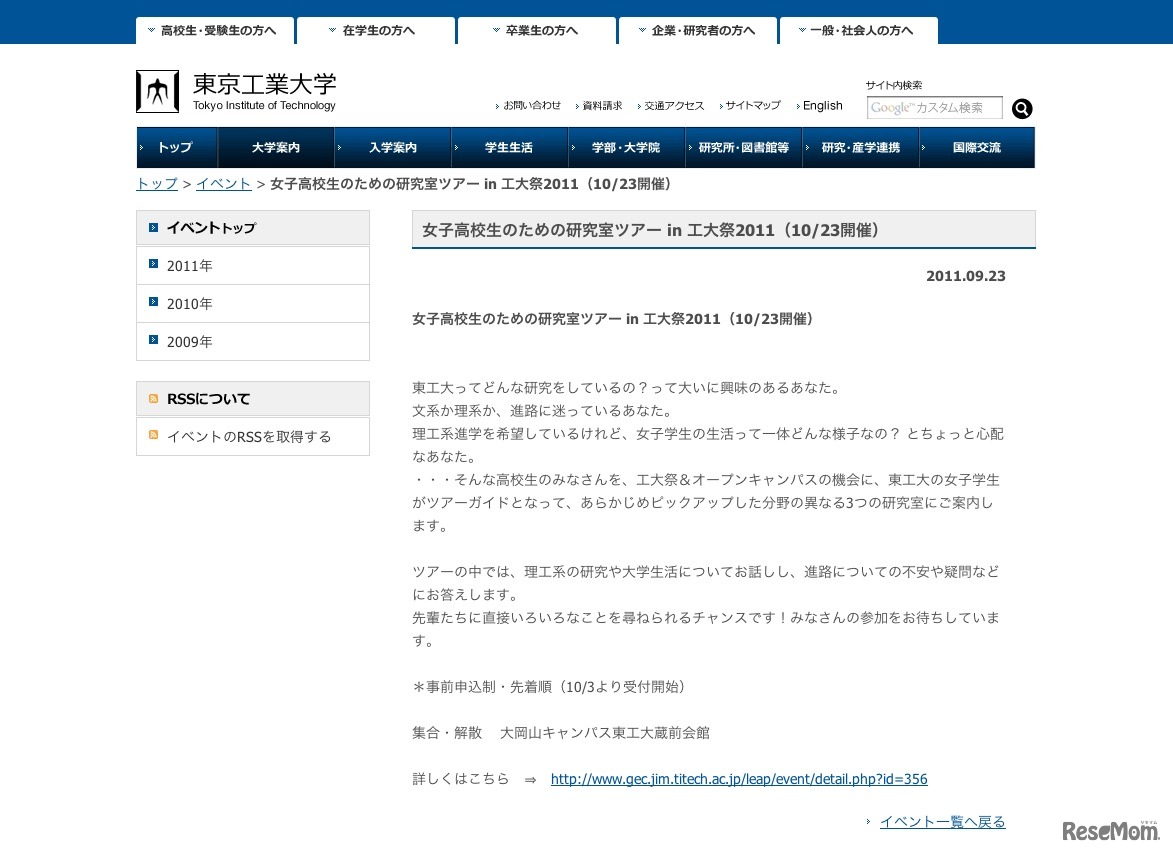The width and height of the screenshot is (1173, 854).
Task: Open 学生生活 in the main navigation
Action: click(x=509, y=147)
